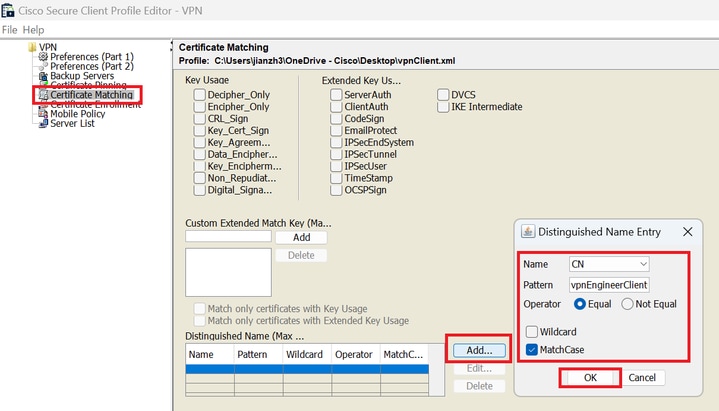Viewport: 719px width, 411px height.
Task: Enable the Non_Repudiat... checkbox
Action: pos(199,178)
